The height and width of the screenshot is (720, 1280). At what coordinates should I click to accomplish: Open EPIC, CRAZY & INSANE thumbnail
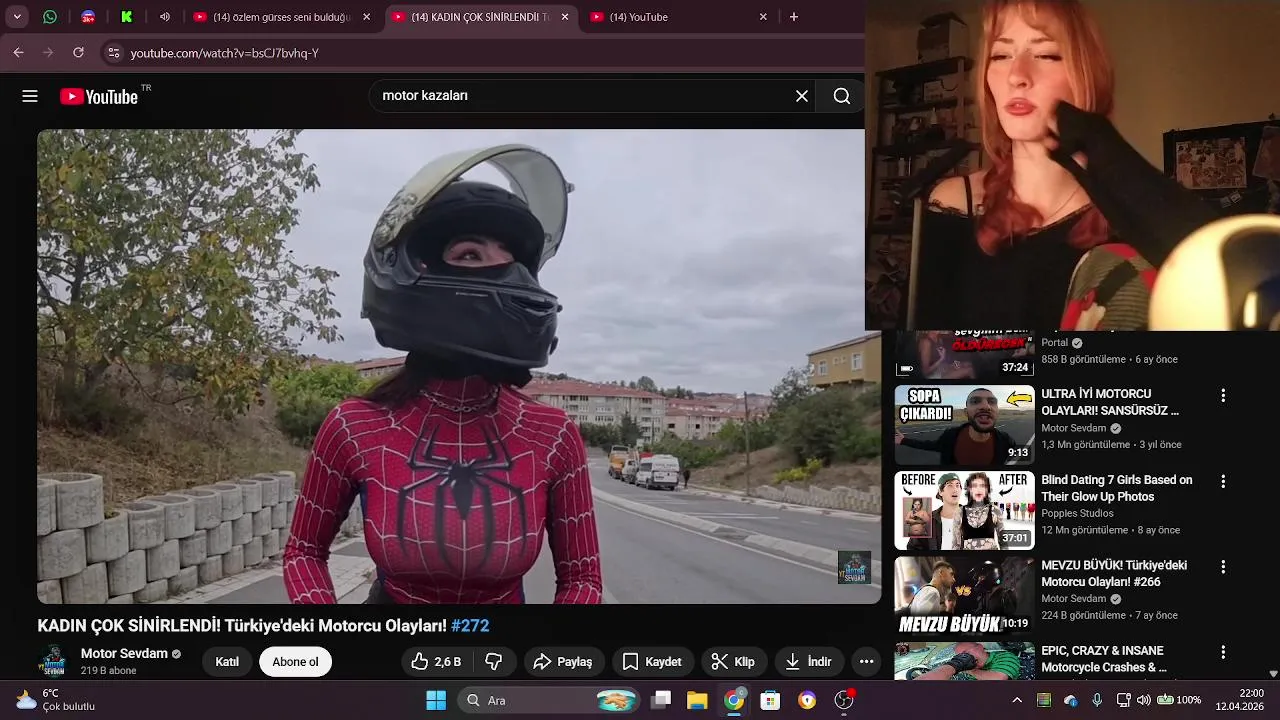click(964, 661)
